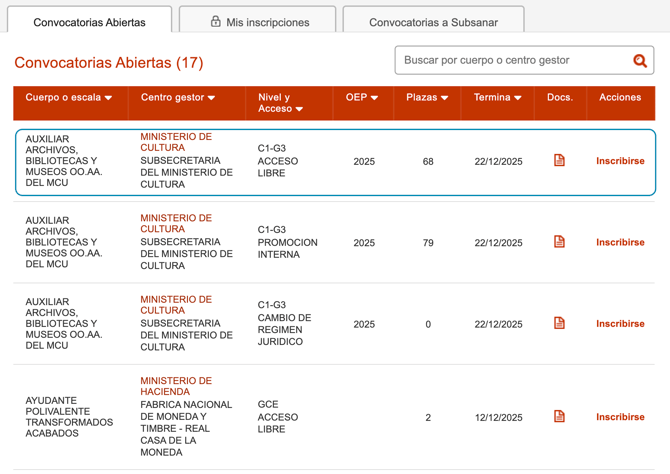The image size is (670, 474).
Task: Click Inscribirse for Ayudante Polivalente row
Action: (x=620, y=417)
